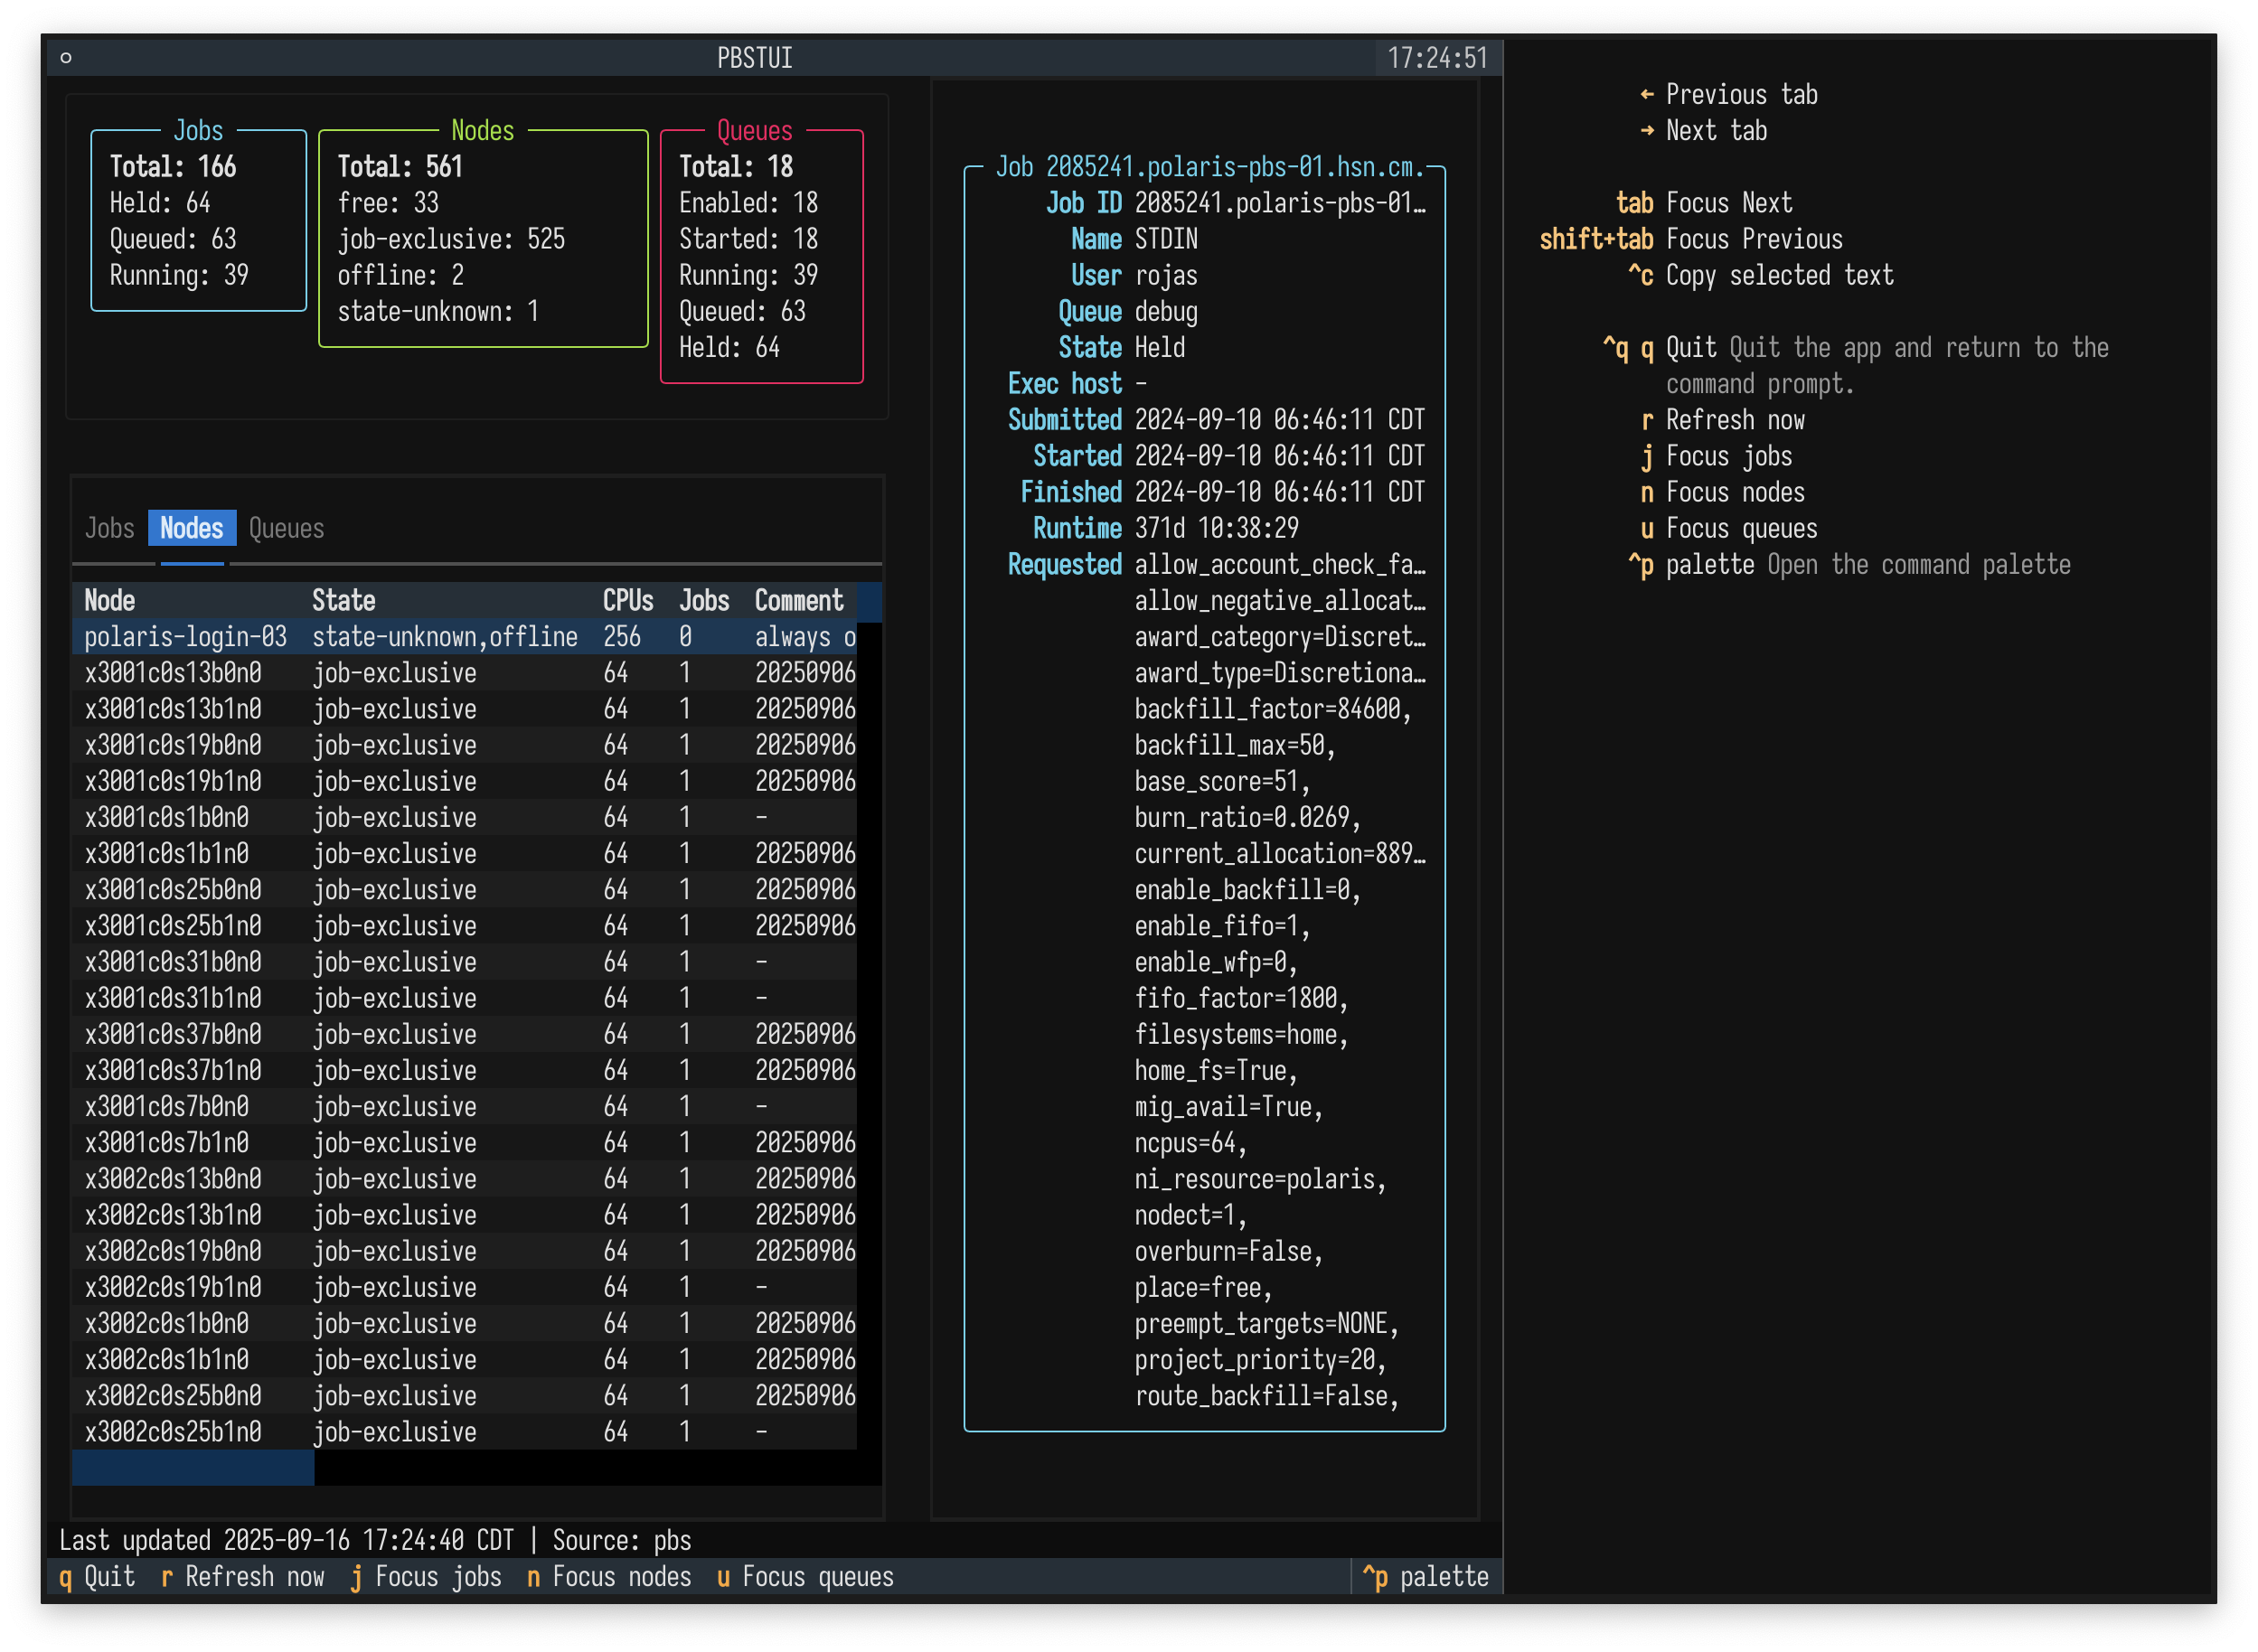Click the Queue value debug

pyautogui.click(x=1166, y=311)
